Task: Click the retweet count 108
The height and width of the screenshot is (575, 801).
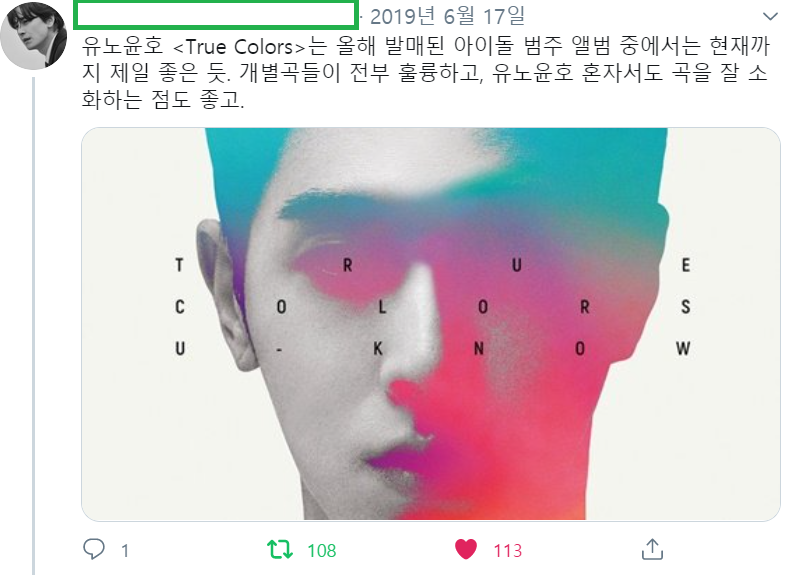Action: [x=322, y=550]
